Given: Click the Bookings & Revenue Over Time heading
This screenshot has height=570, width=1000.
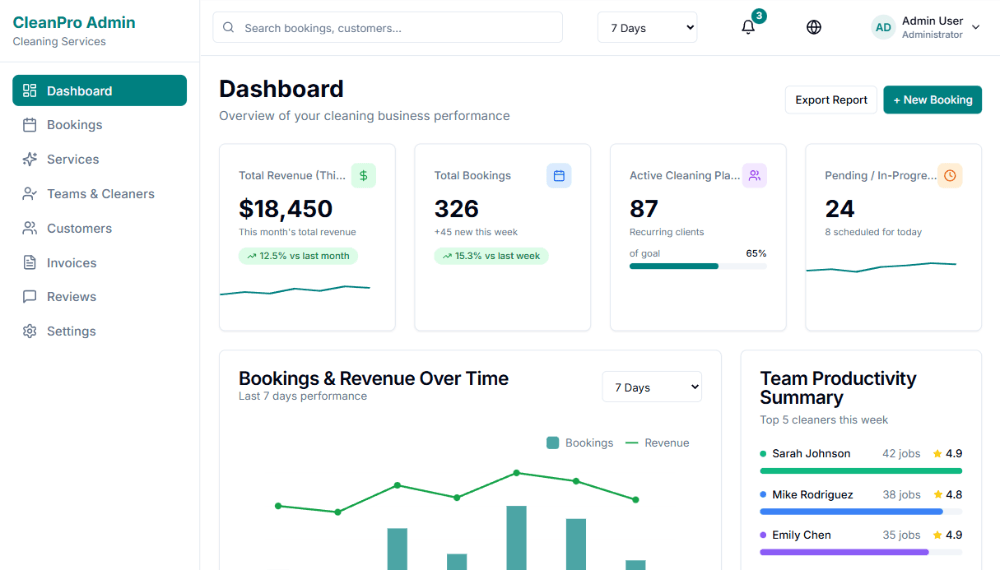Looking at the screenshot, I should pos(374,378).
